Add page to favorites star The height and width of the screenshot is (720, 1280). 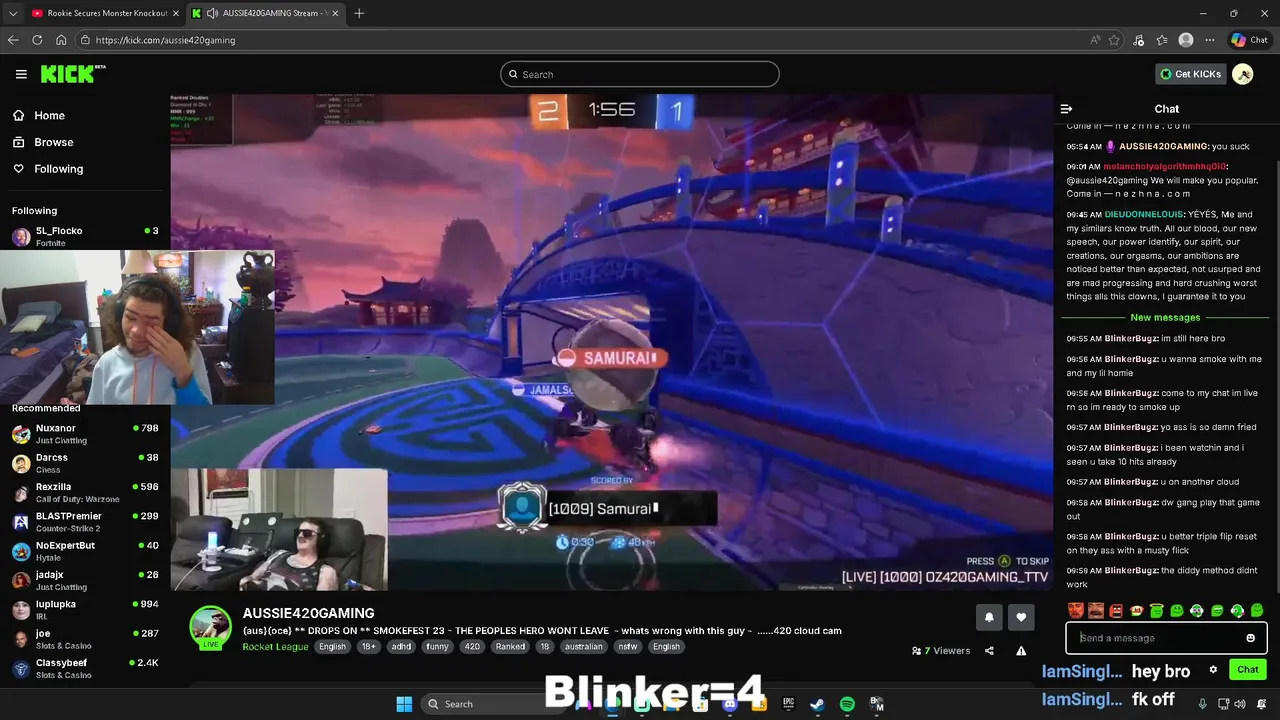coord(1114,40)
